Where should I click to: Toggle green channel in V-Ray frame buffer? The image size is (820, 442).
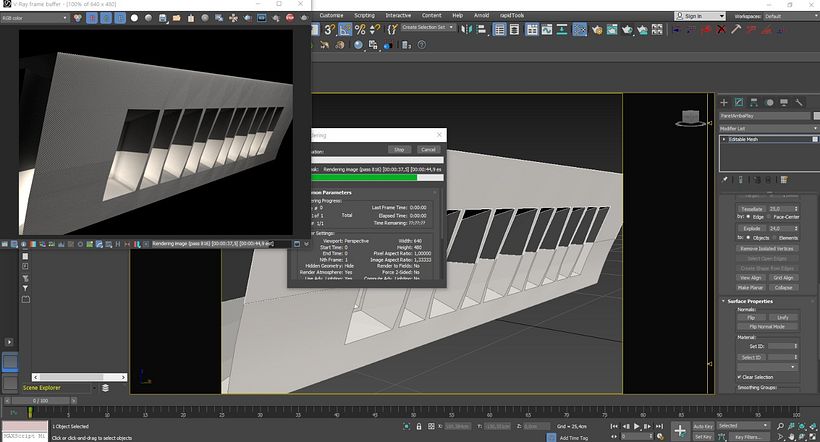[106, 18]
